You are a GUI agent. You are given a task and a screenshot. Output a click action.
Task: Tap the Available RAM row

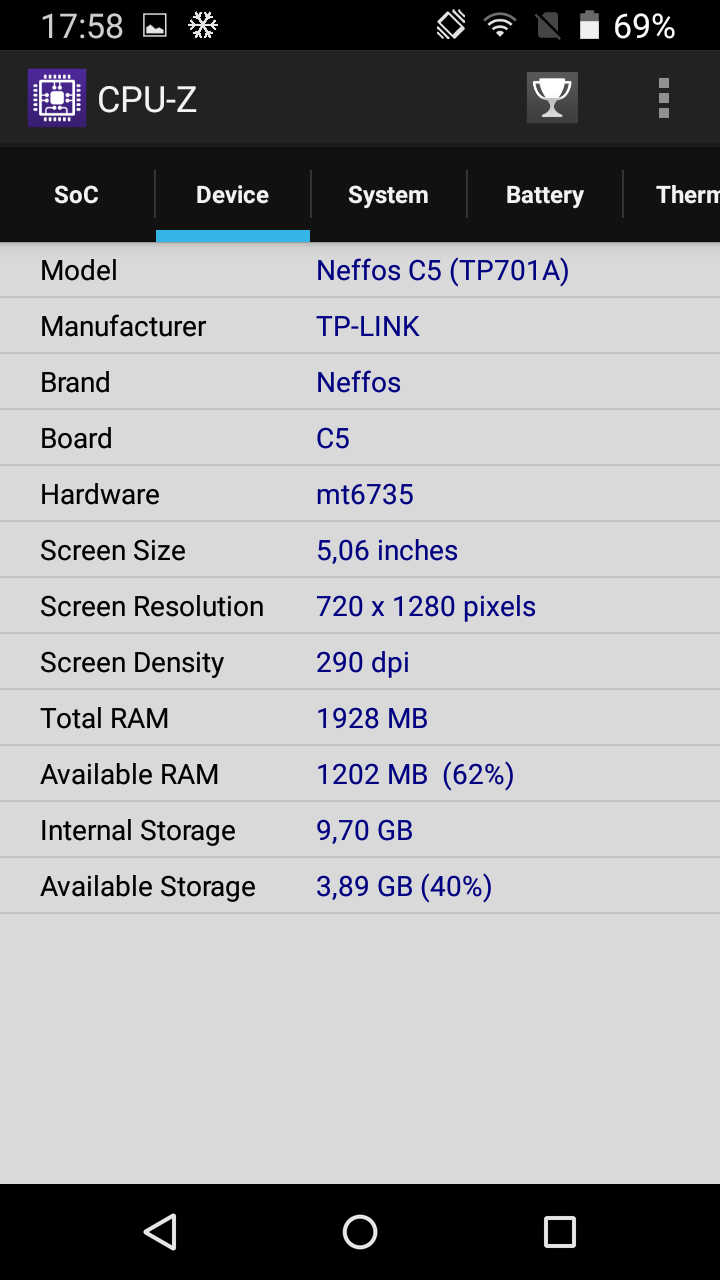point(360,774)
